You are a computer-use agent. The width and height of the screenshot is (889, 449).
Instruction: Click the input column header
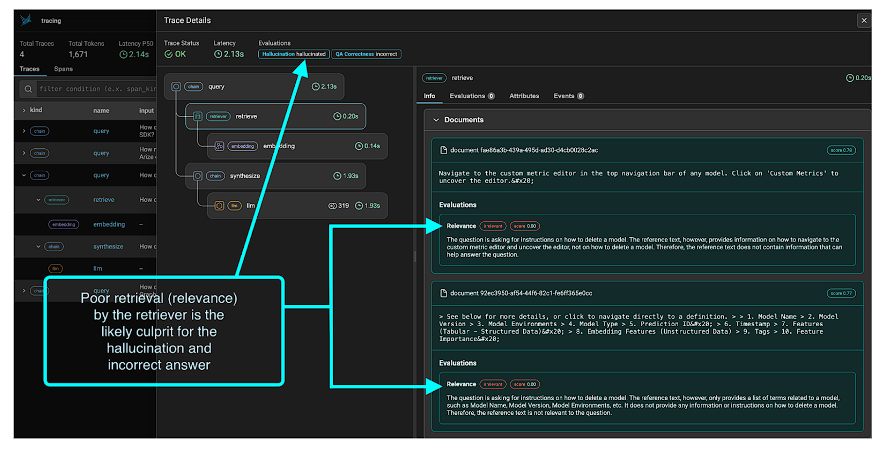pos(146,111)
